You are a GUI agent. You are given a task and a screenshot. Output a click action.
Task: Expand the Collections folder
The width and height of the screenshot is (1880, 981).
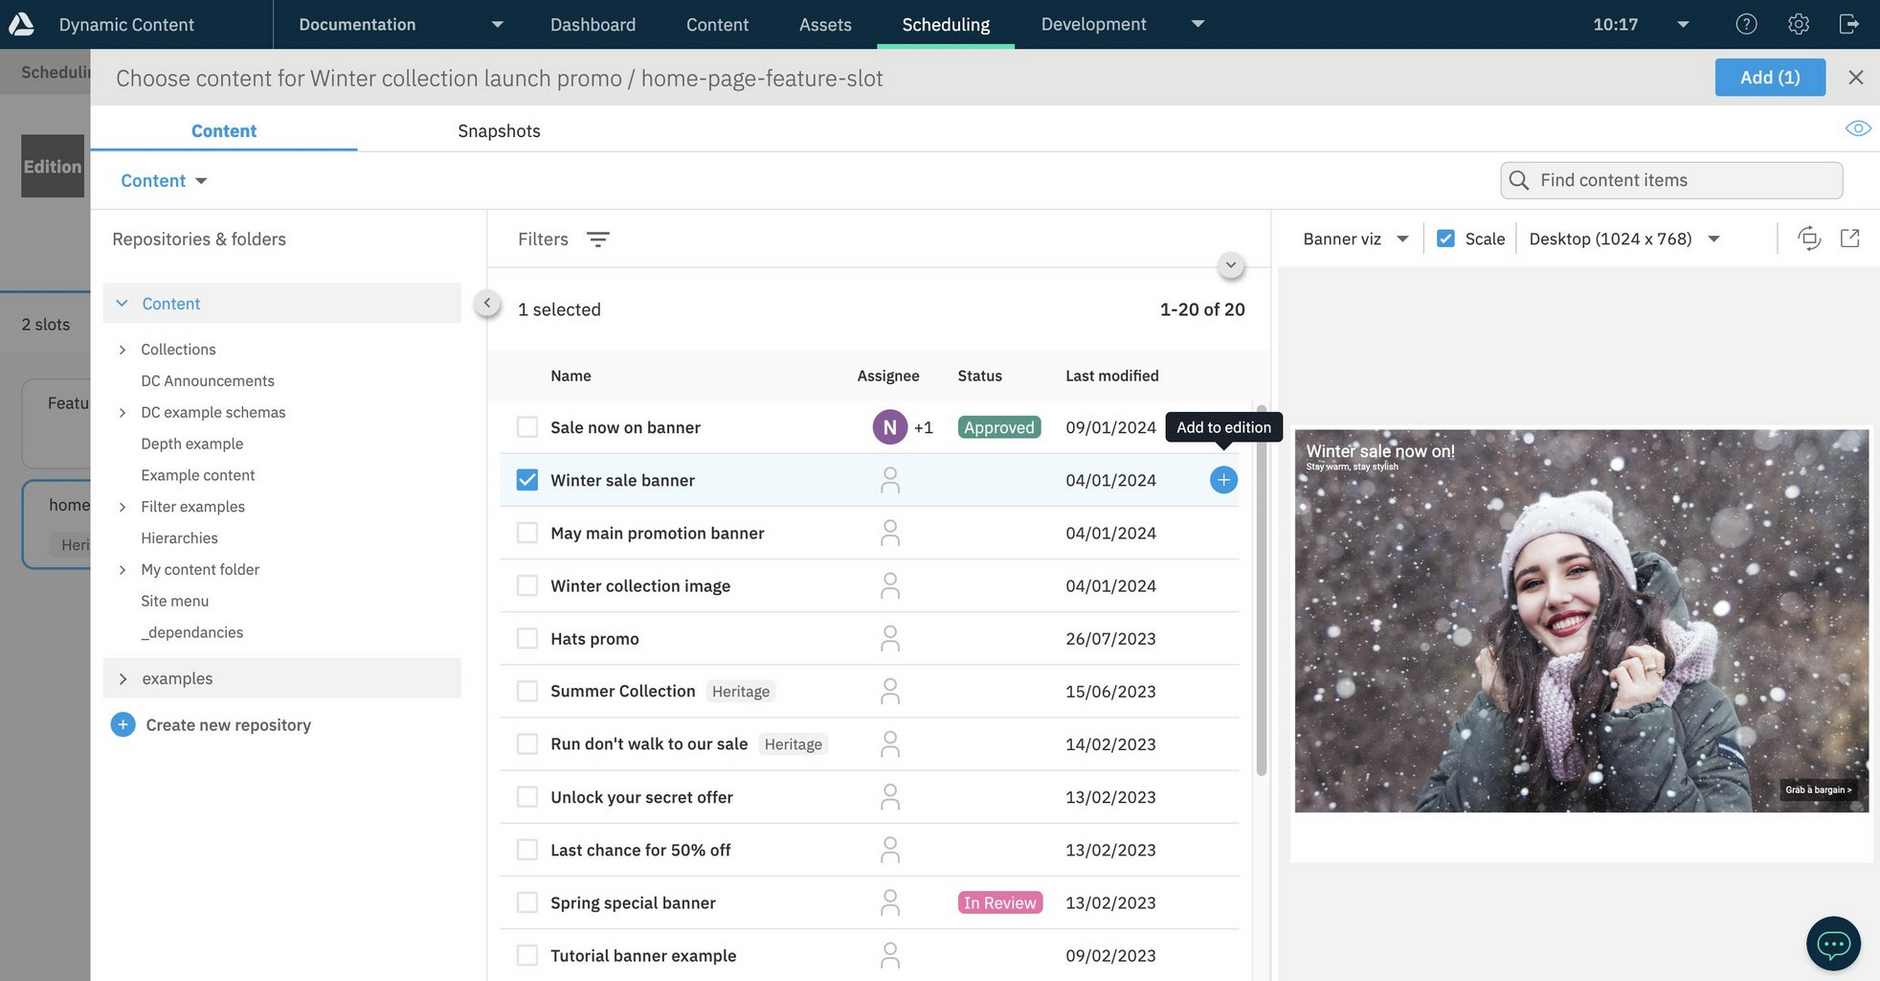[x=122, y=349]
